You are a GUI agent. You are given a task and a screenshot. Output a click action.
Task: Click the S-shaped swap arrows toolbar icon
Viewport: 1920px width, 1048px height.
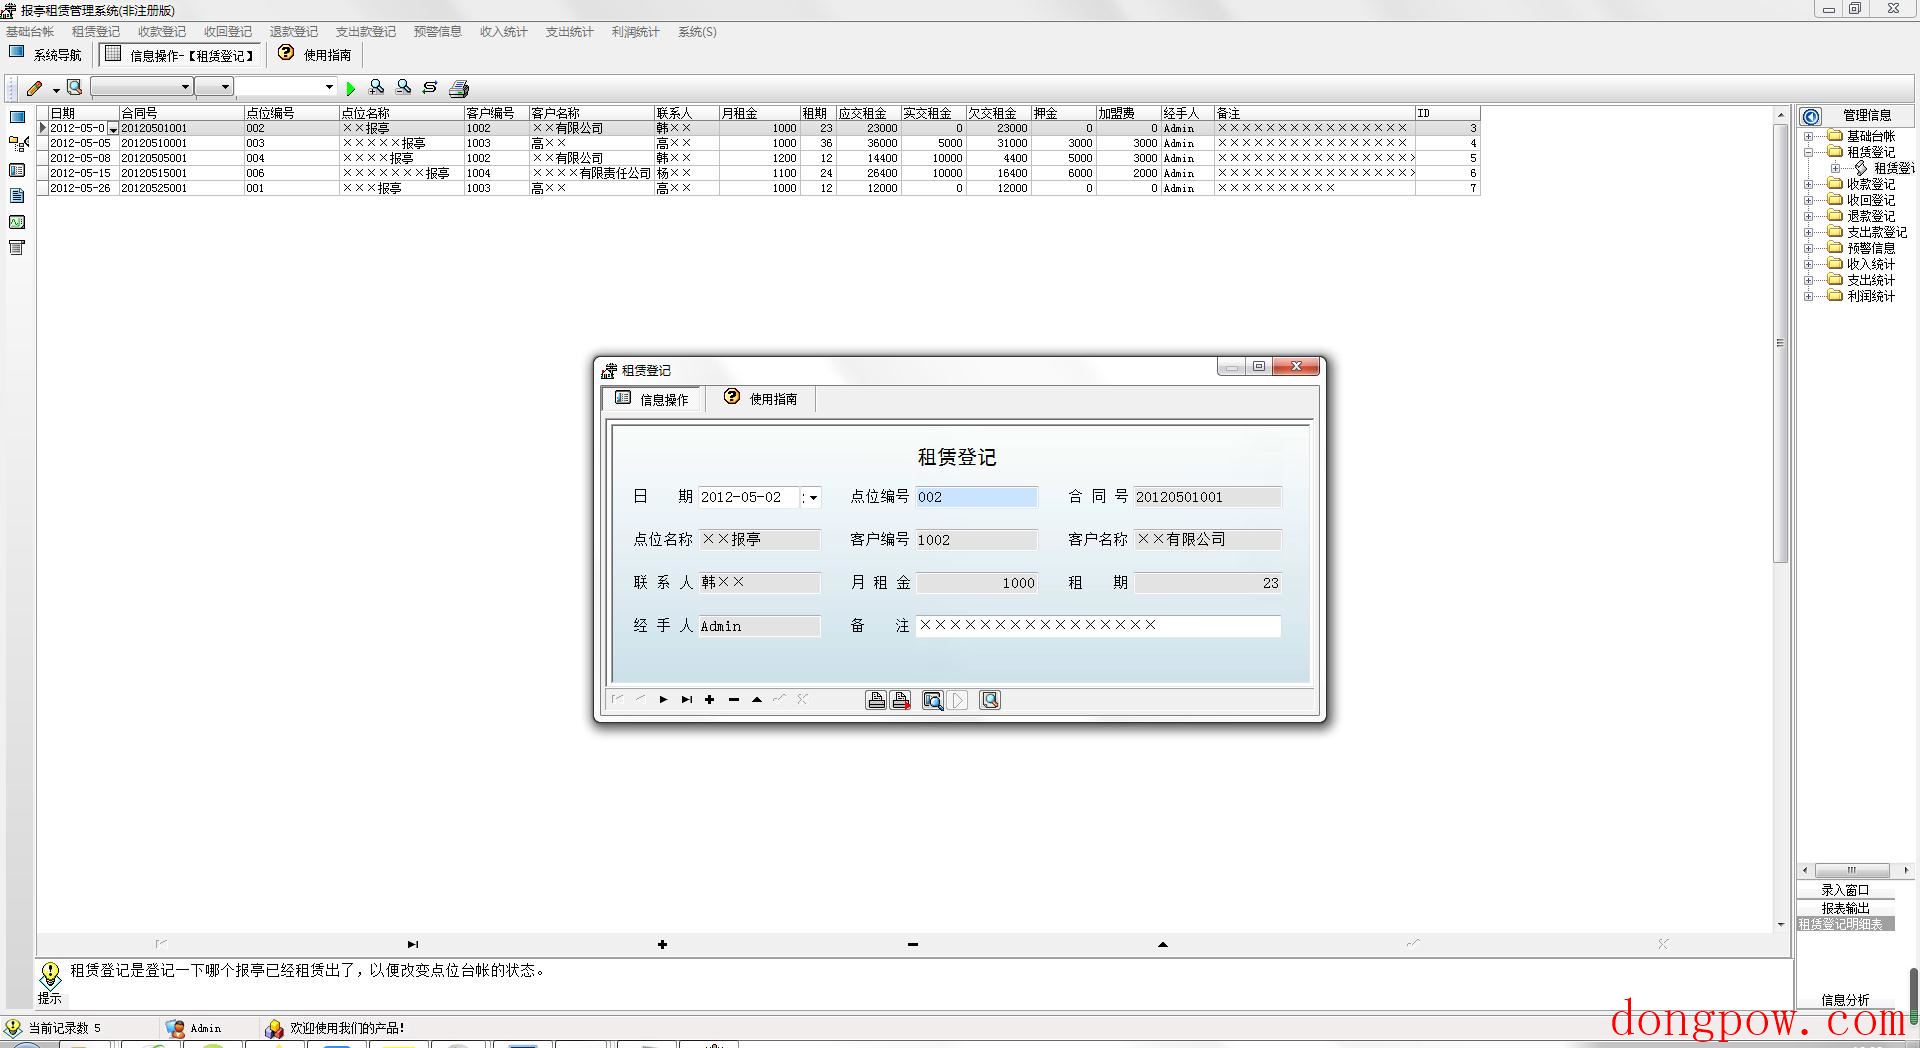[430, 87]
